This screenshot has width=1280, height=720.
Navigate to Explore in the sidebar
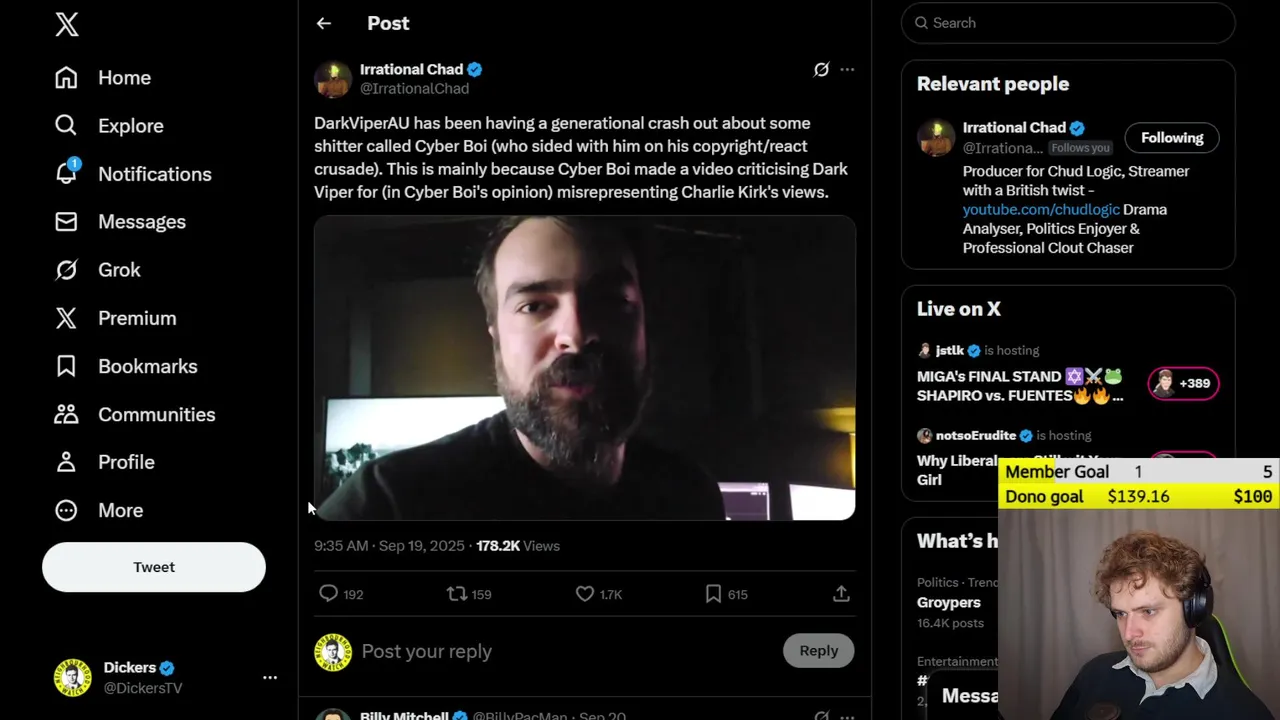click(x=66, y=126)
